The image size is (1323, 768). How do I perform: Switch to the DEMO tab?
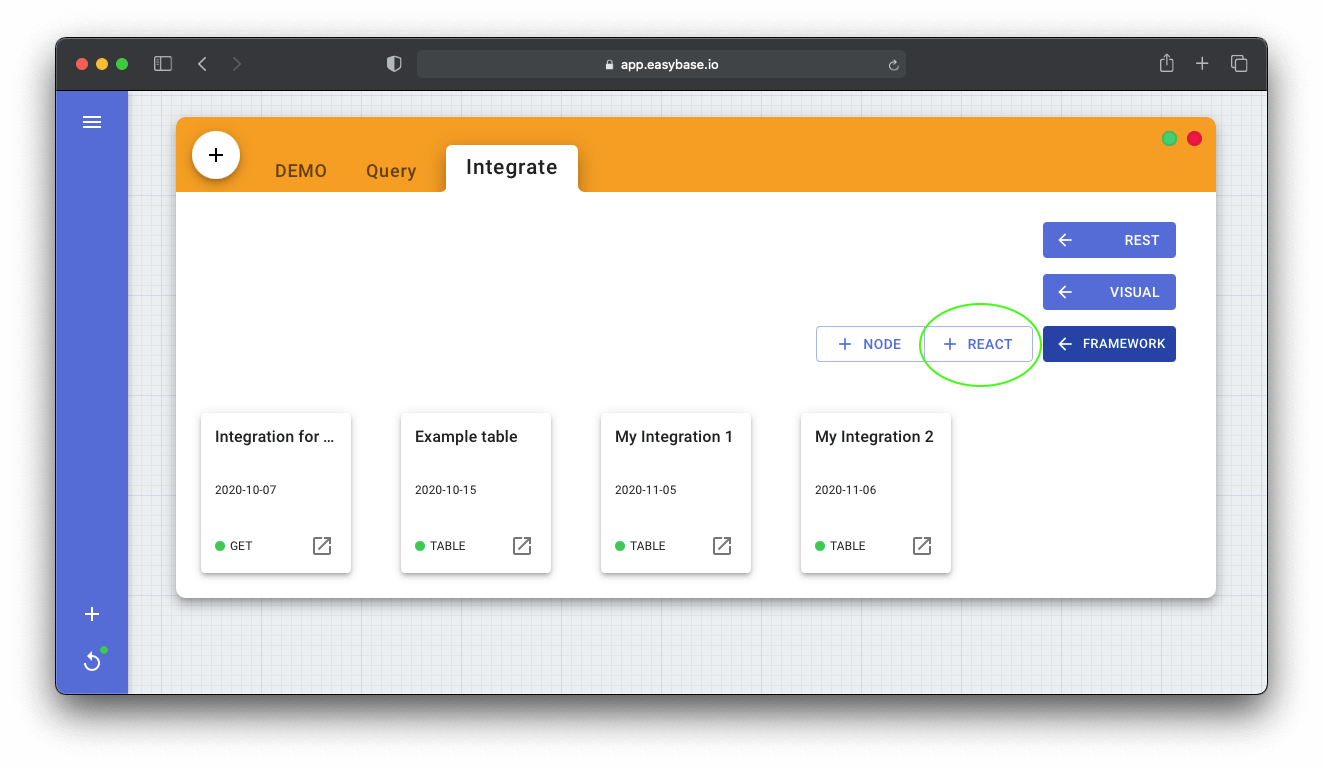[300, 170]
